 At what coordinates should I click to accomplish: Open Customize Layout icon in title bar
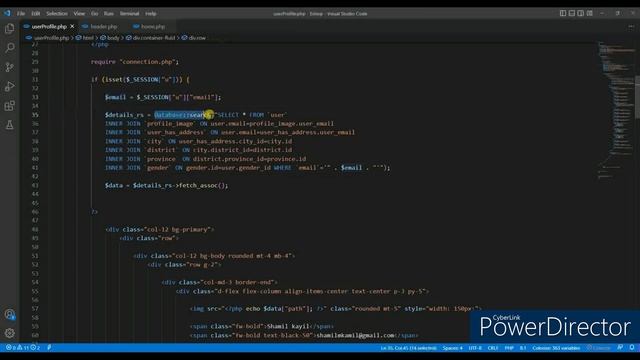(x=589, y=13)
